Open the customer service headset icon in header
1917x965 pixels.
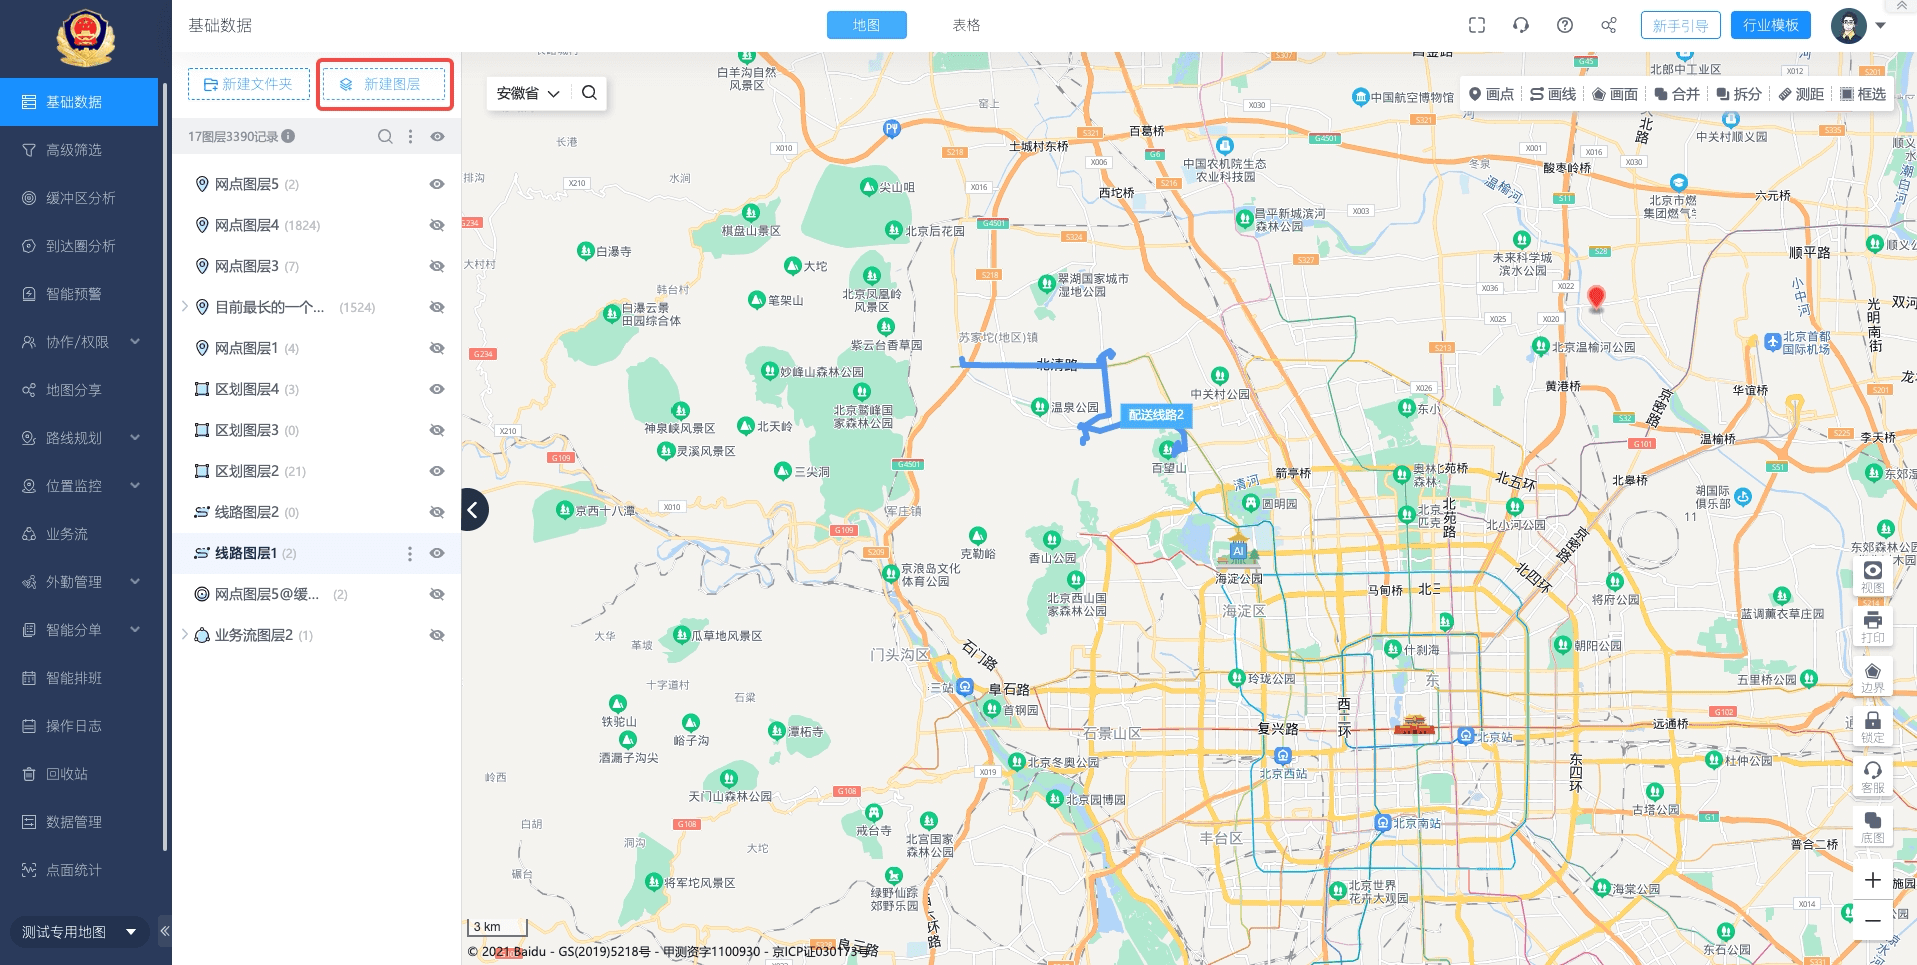tap(1520, 25)
